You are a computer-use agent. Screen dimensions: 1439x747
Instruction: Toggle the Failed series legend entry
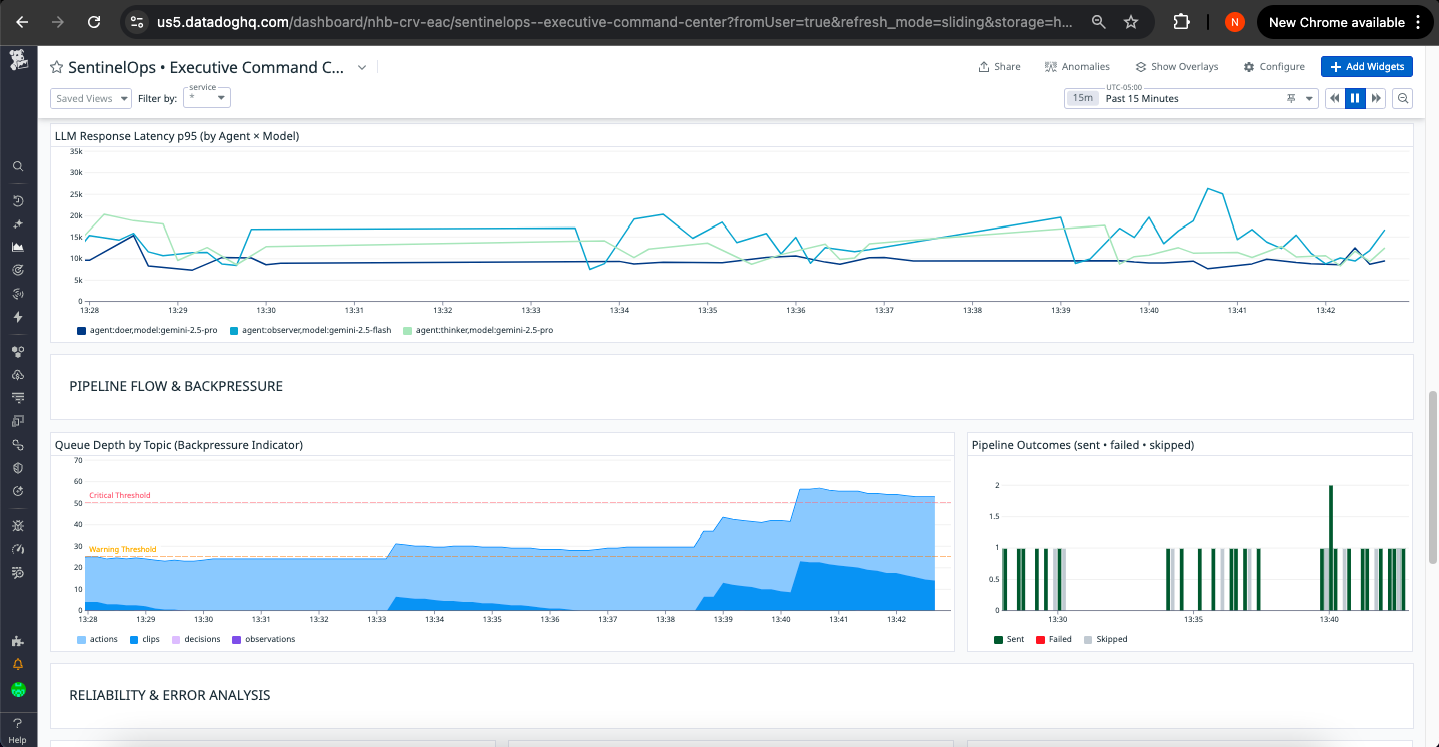click(1053, 639)
